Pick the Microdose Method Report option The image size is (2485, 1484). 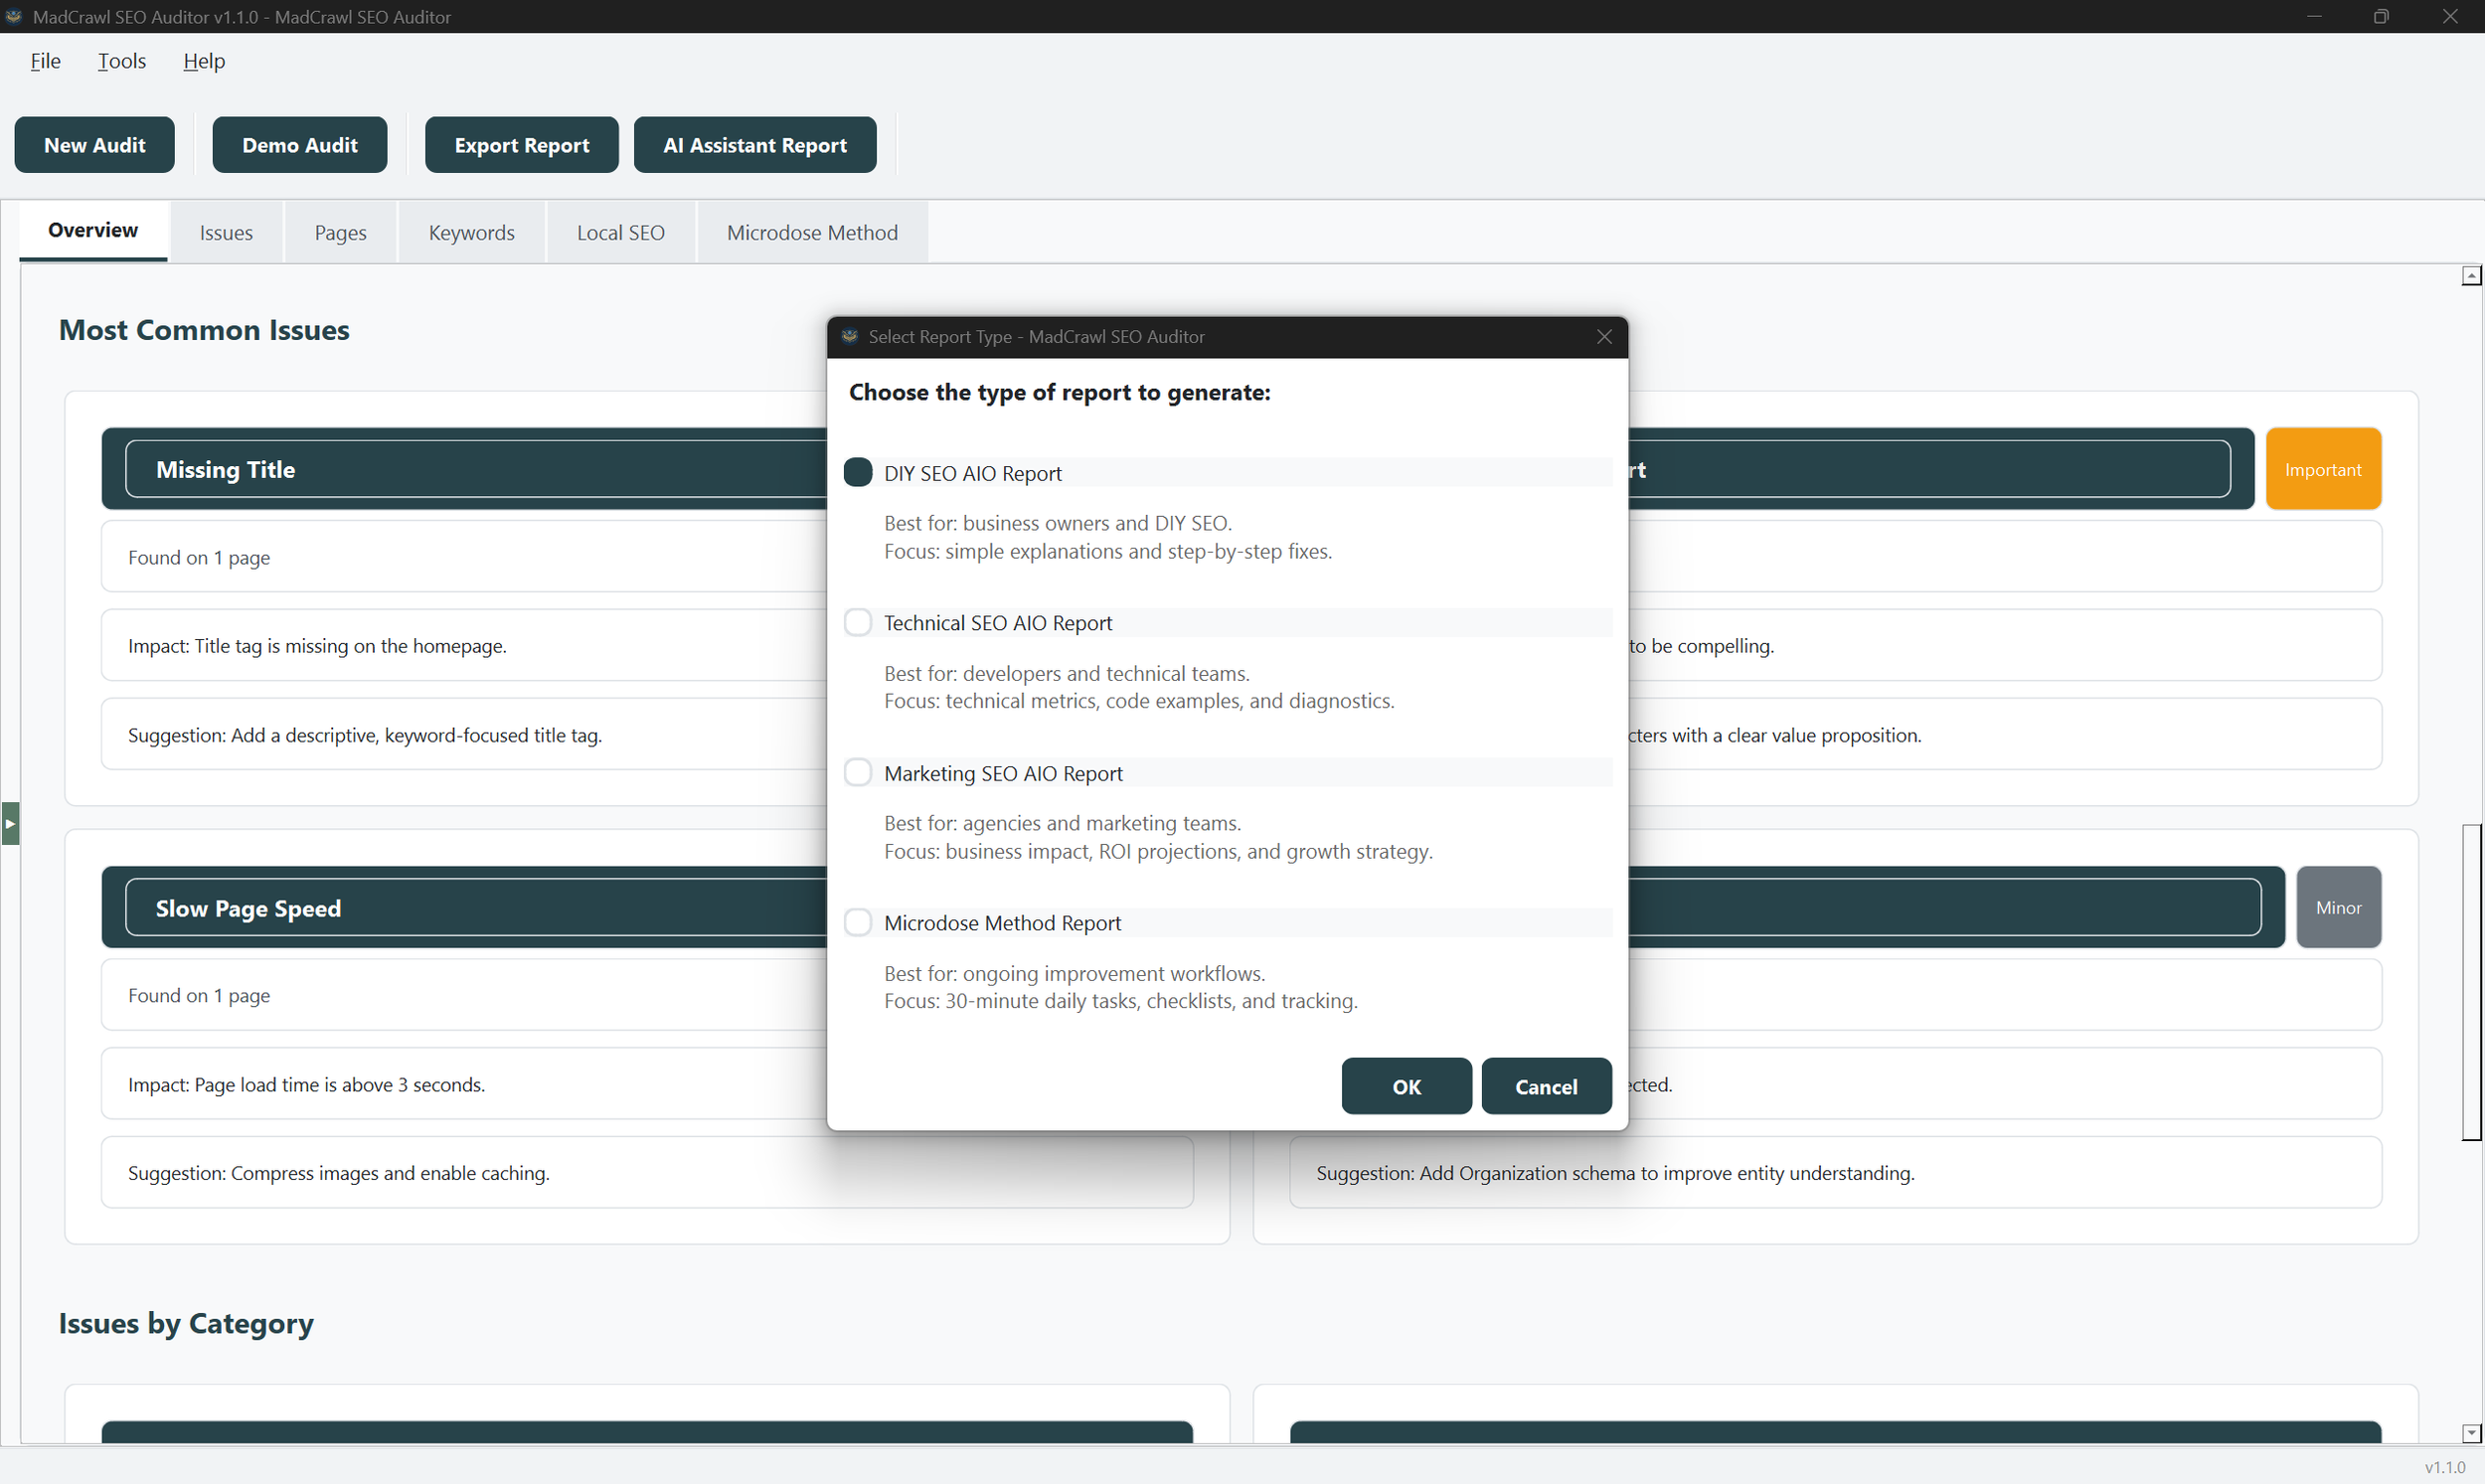point(858,921)
